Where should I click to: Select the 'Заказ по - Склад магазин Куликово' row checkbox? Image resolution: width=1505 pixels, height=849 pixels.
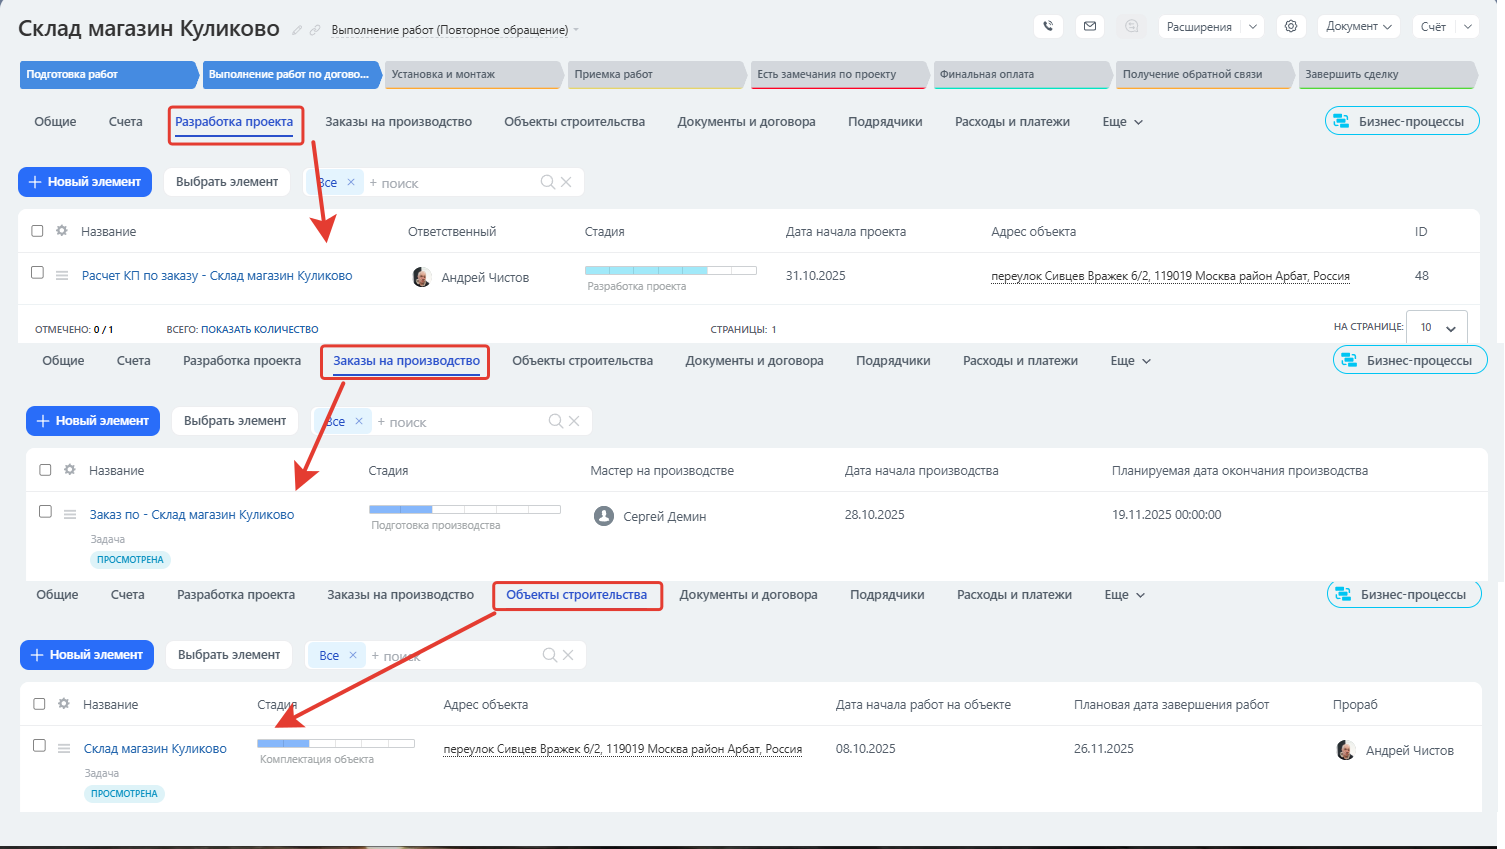point(45,512)
